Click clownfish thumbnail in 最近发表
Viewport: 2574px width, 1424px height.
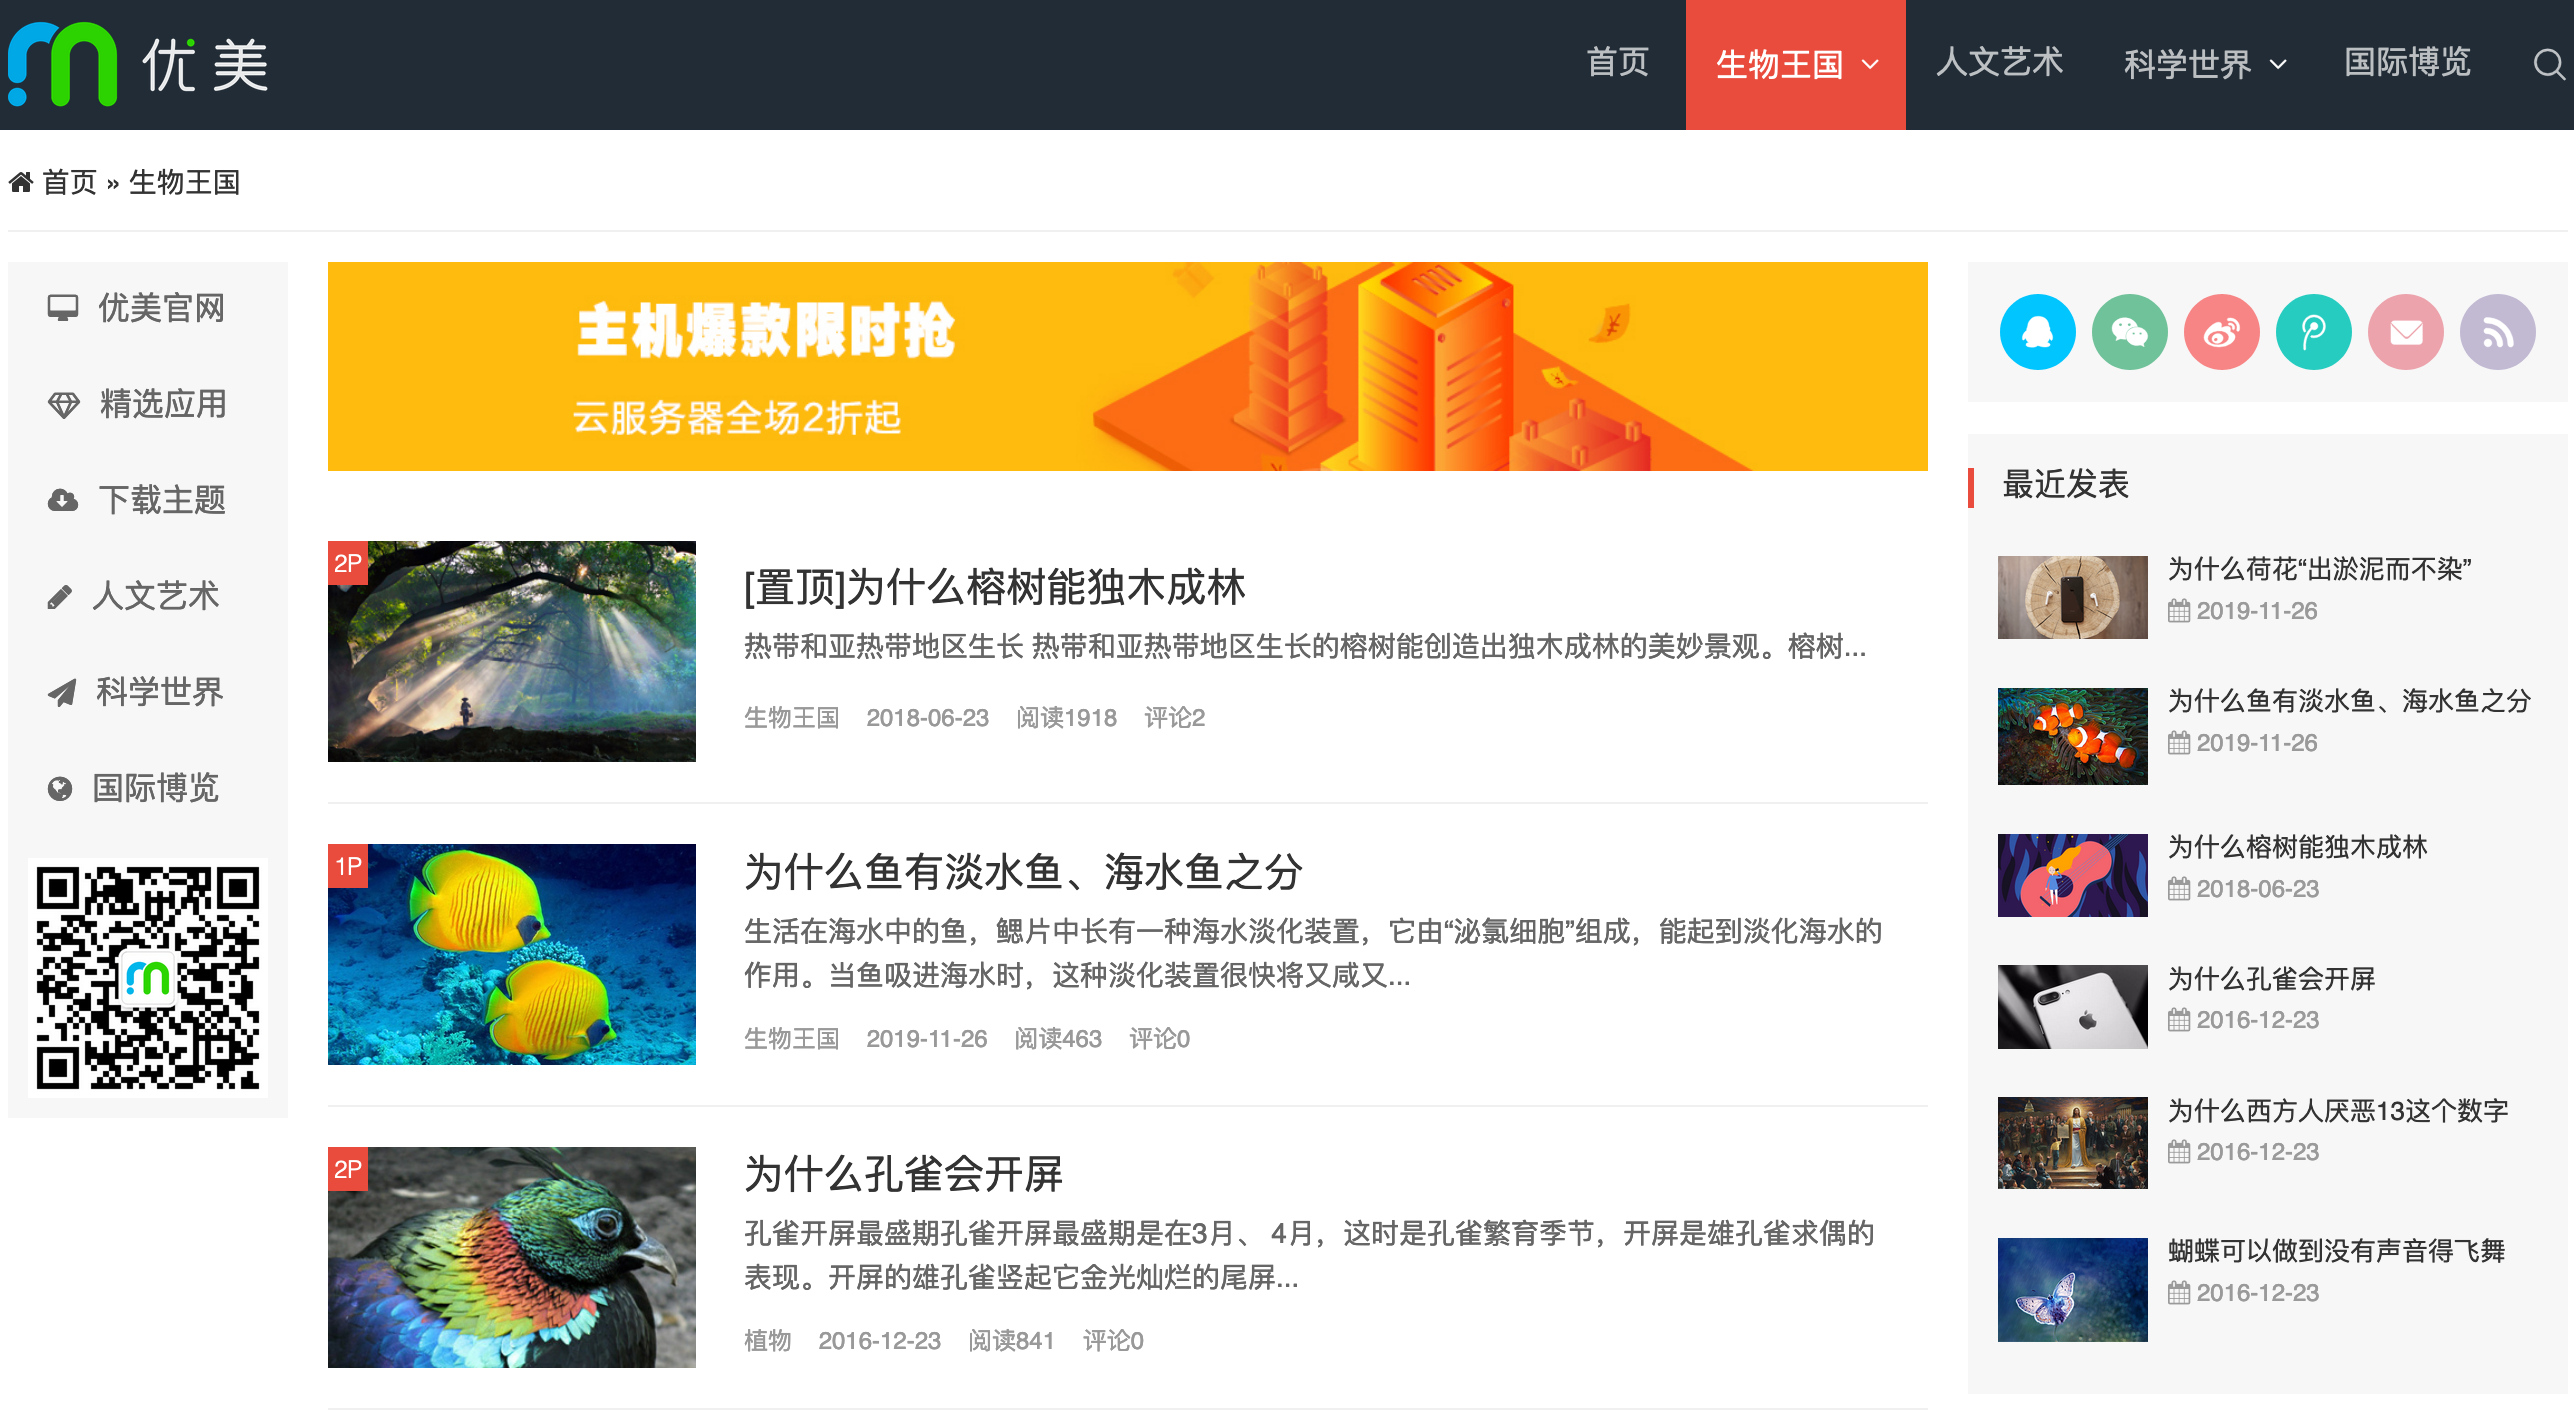tap(2072, 736)
